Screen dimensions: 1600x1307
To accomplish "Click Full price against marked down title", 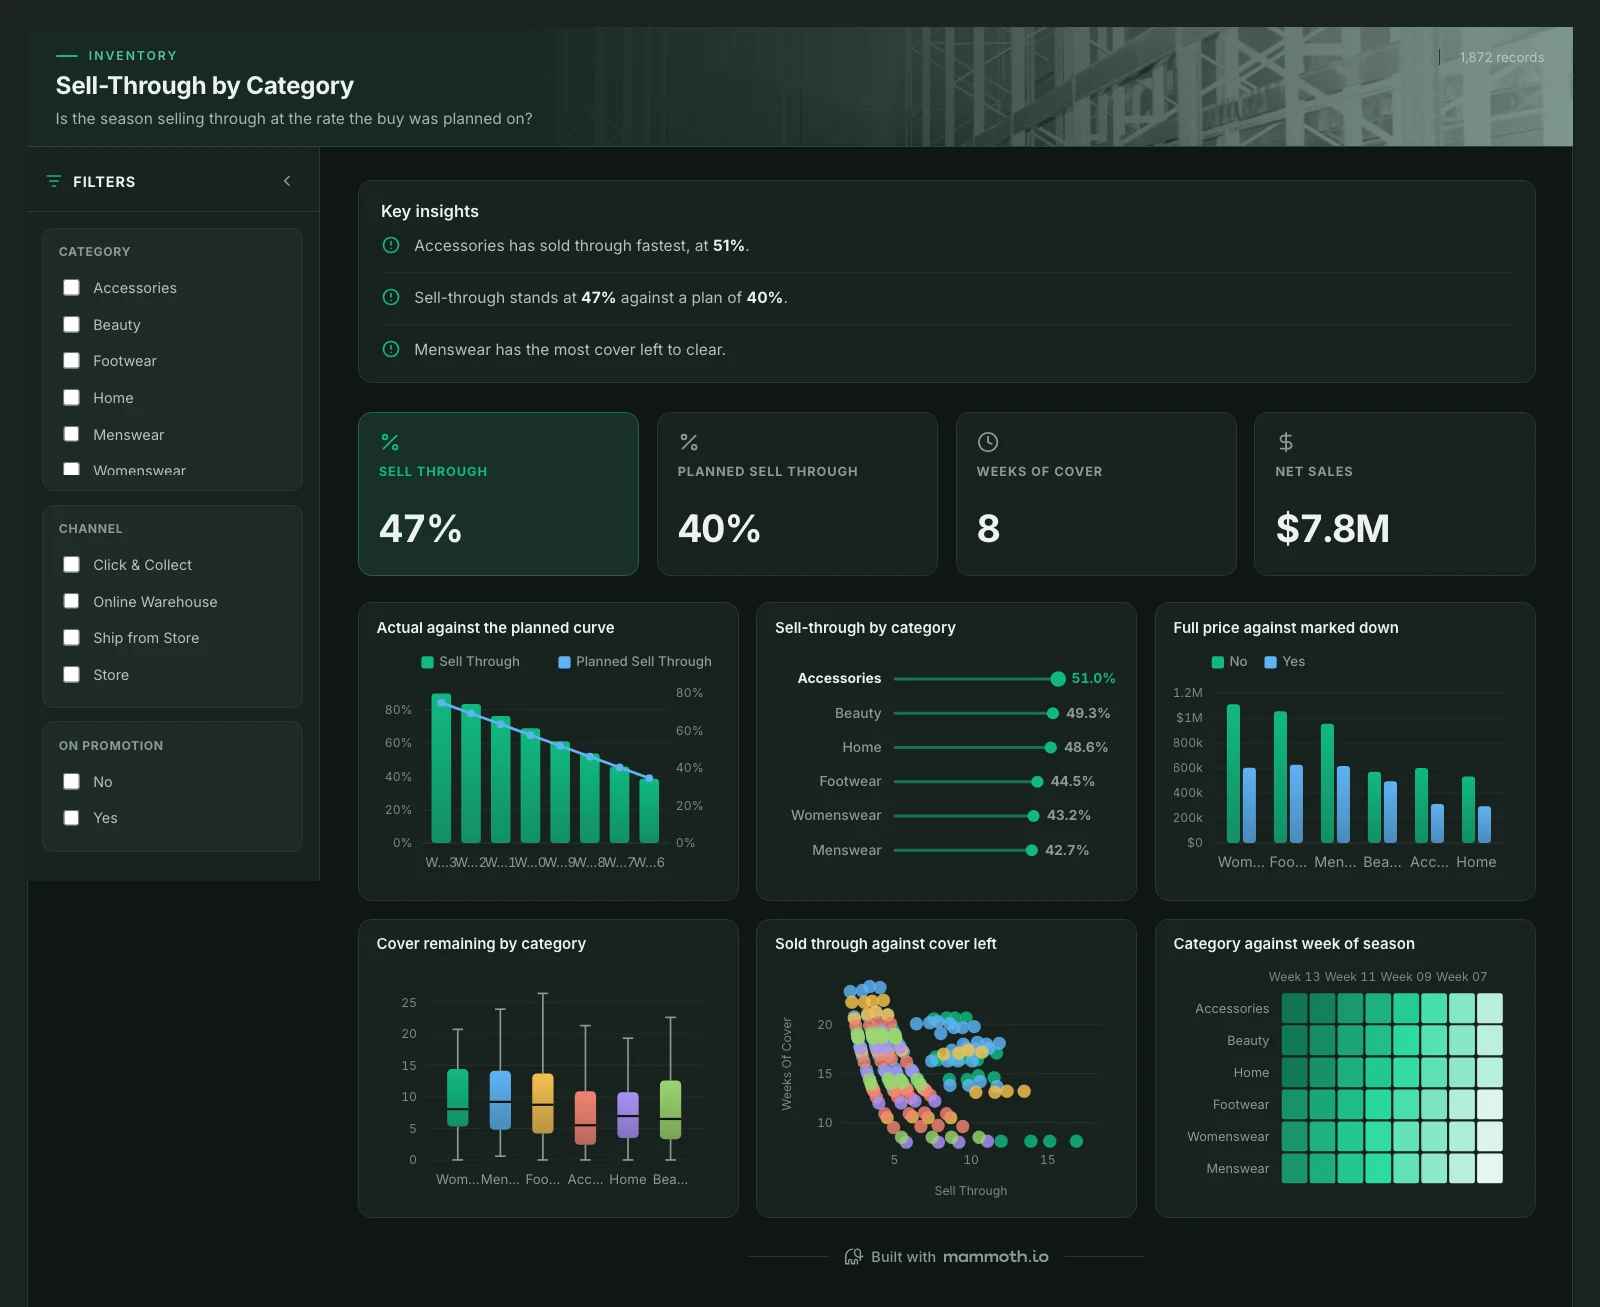I will [1286, 628].
